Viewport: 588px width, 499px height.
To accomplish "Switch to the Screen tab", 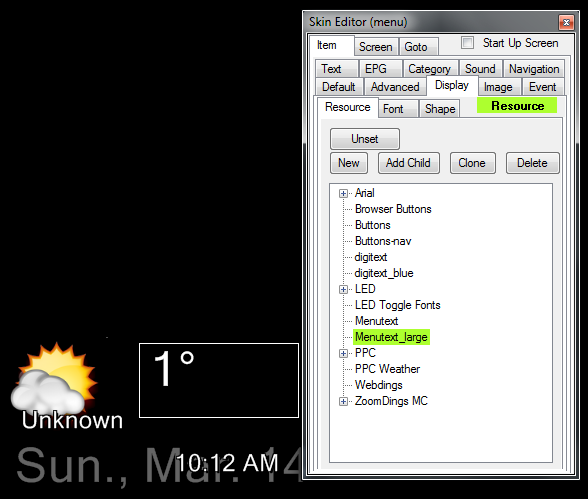I will coord(376,47).
